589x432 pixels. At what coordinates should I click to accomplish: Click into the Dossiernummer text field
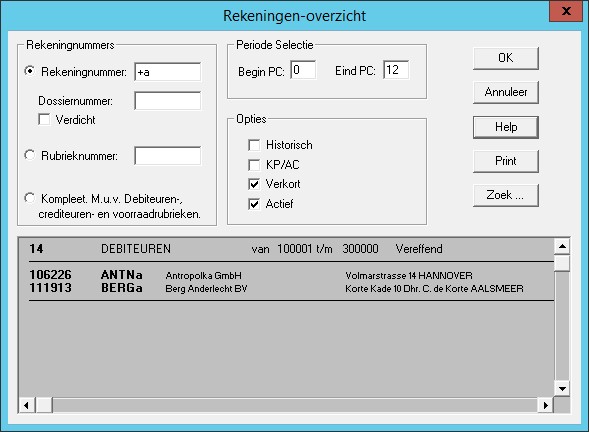coord(168,101)
